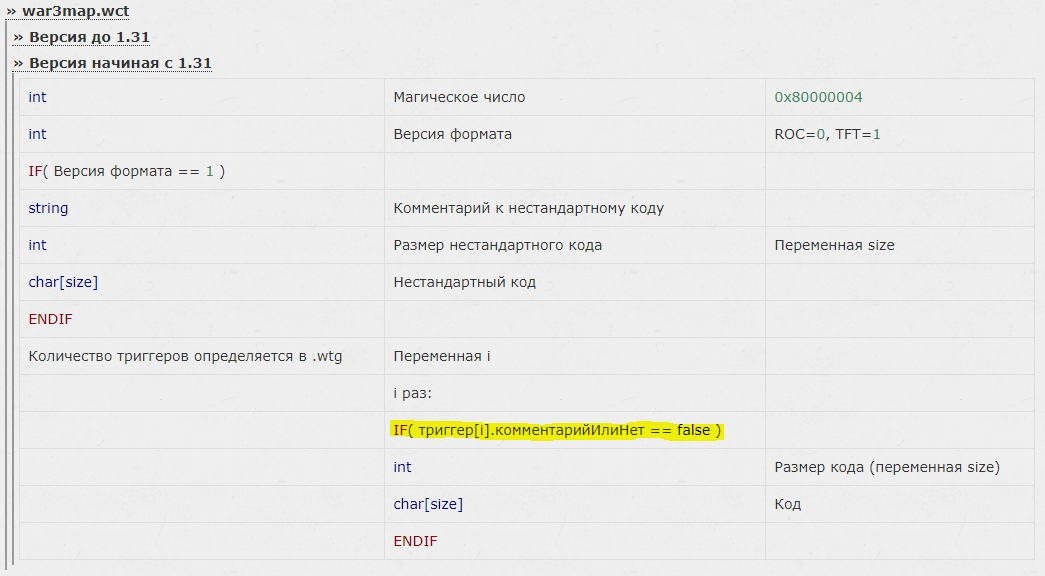
Task: Click the string type cell
Action: click(x=201, y=208)
